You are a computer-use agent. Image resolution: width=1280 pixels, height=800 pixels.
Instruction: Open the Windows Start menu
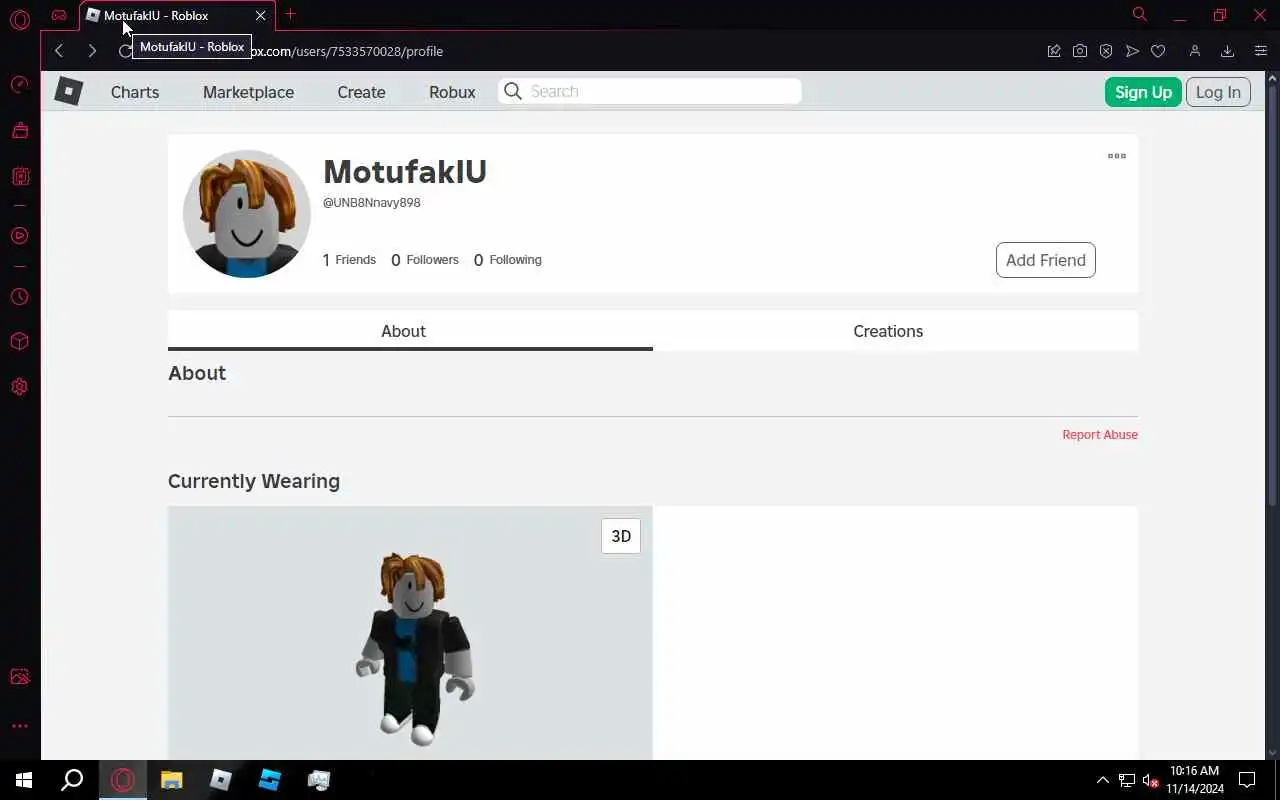click(x=24, y=780)
